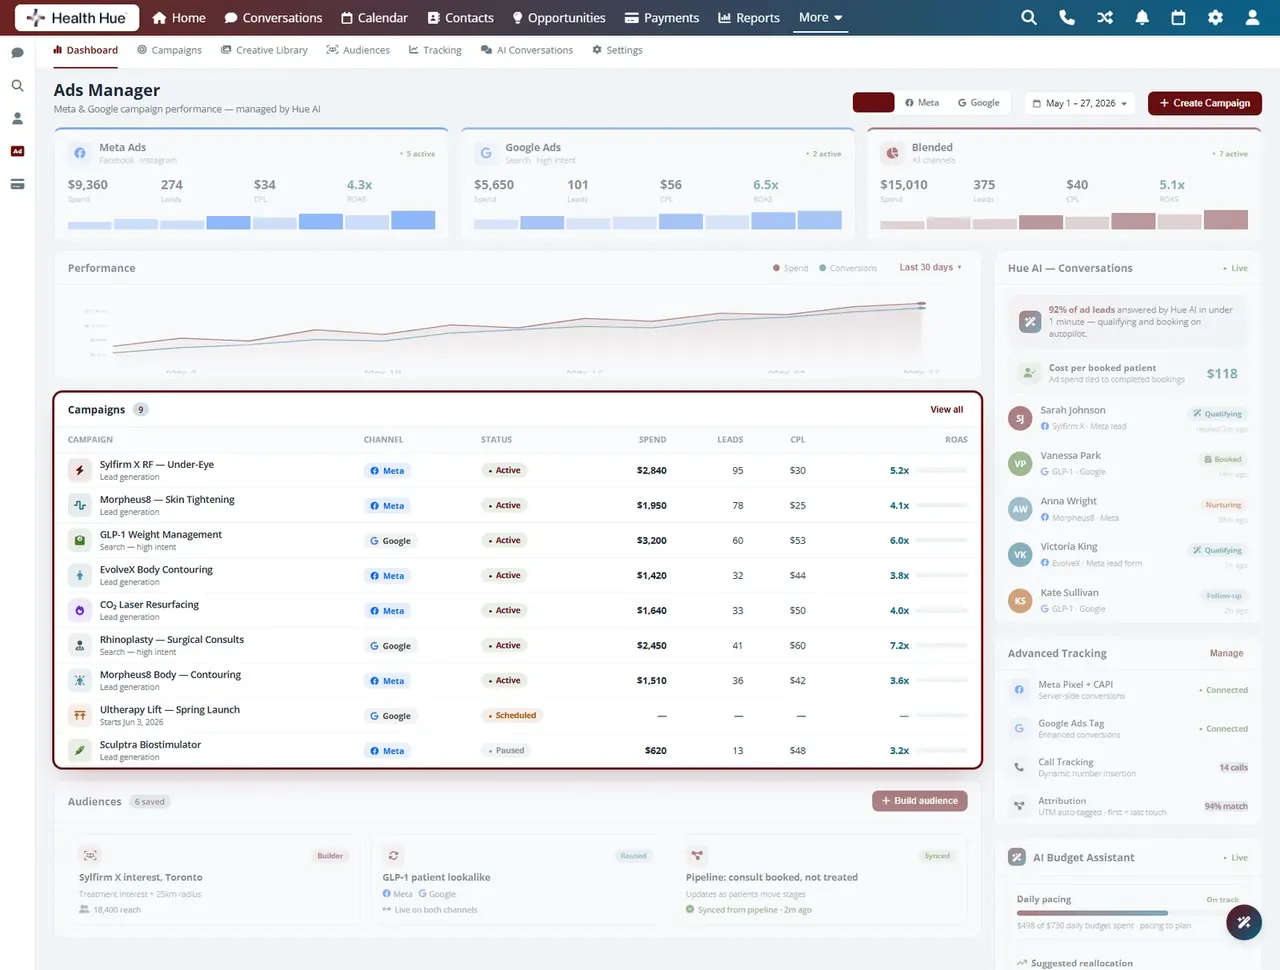The height and width of the screenshot is (970, 1280).
Task: Click the Build audience button
Action: click(920, 801)
